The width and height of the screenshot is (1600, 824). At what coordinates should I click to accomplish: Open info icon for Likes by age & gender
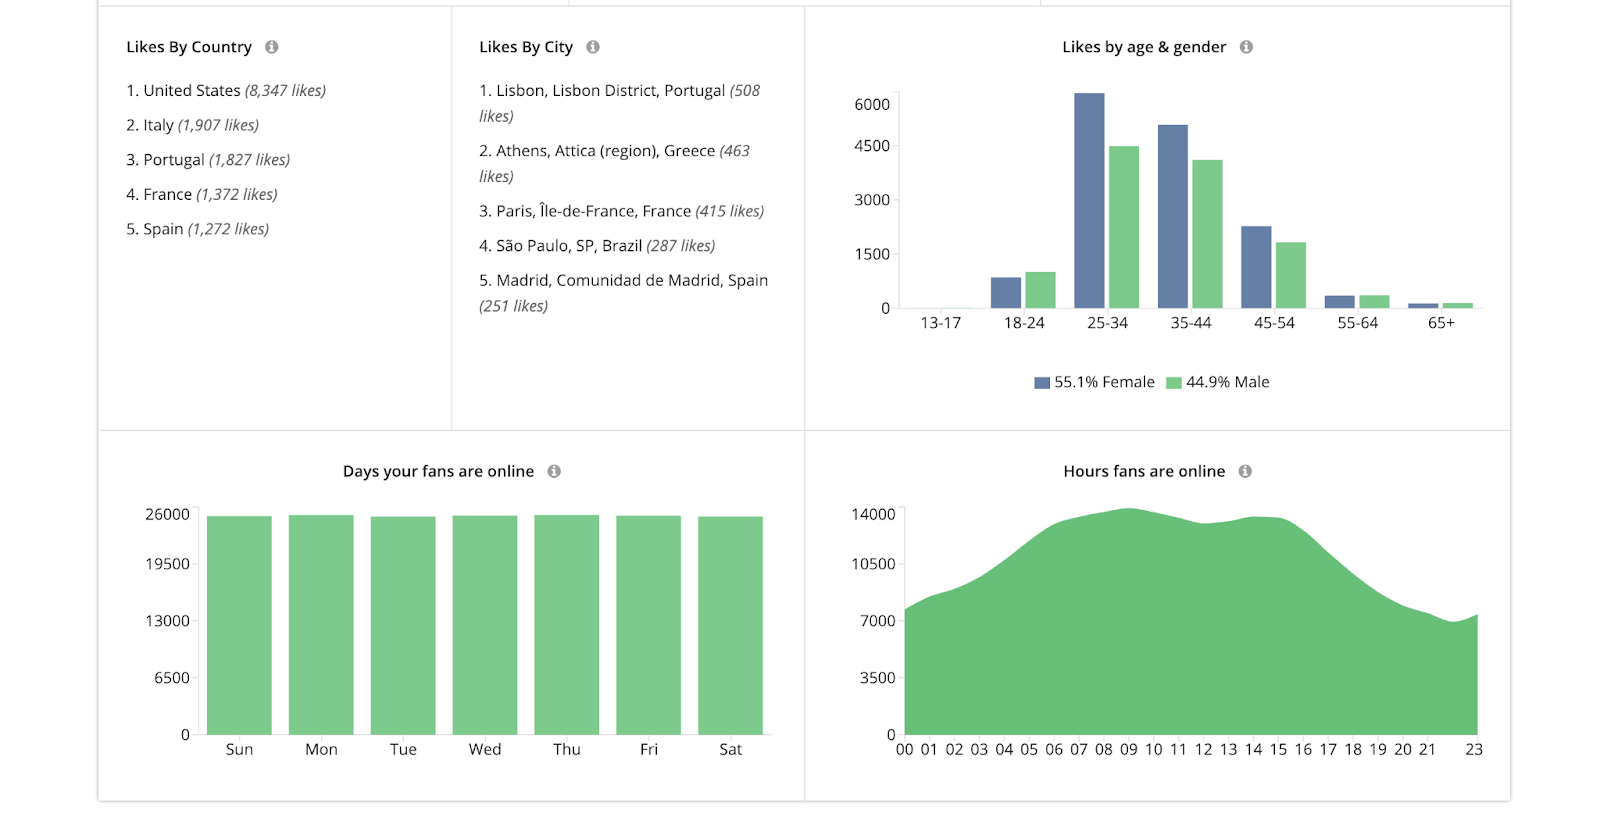coord(1246,47)
